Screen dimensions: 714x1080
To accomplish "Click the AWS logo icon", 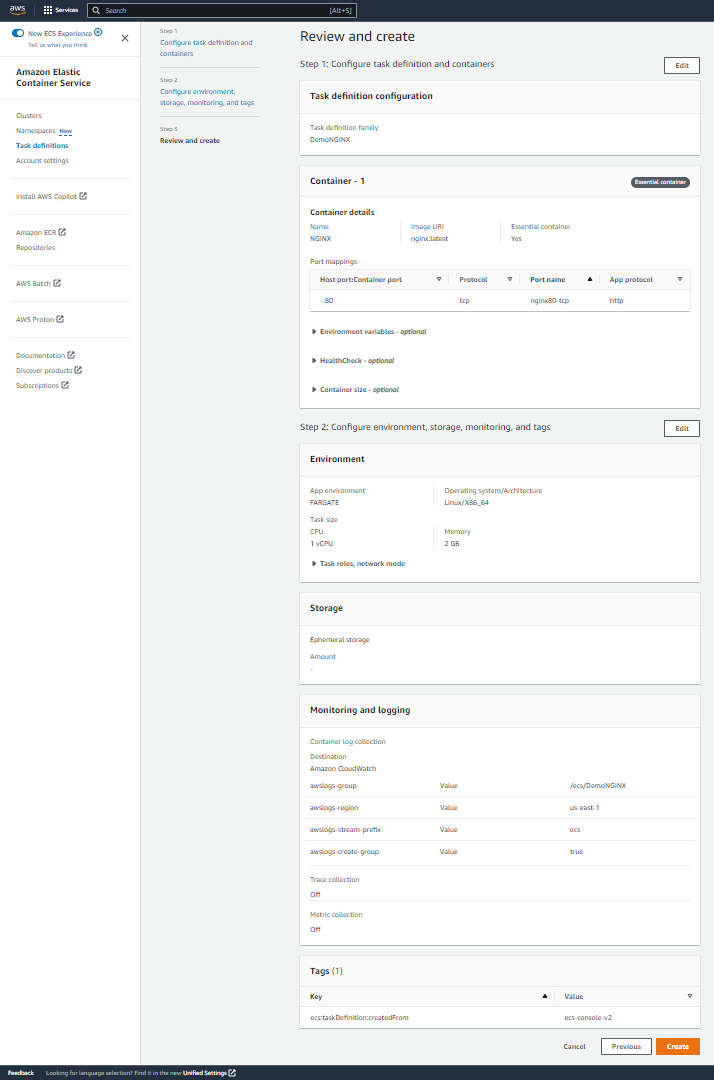I will [x=18, y=10].
